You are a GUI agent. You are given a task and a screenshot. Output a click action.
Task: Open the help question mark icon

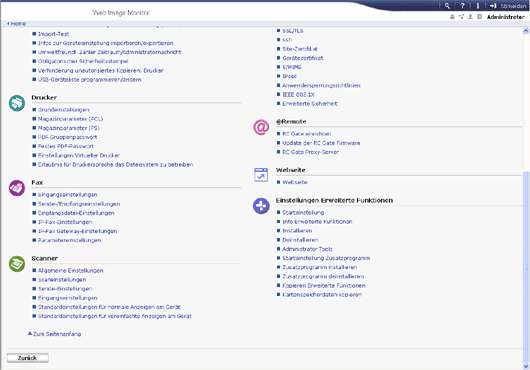click(462, 6)
